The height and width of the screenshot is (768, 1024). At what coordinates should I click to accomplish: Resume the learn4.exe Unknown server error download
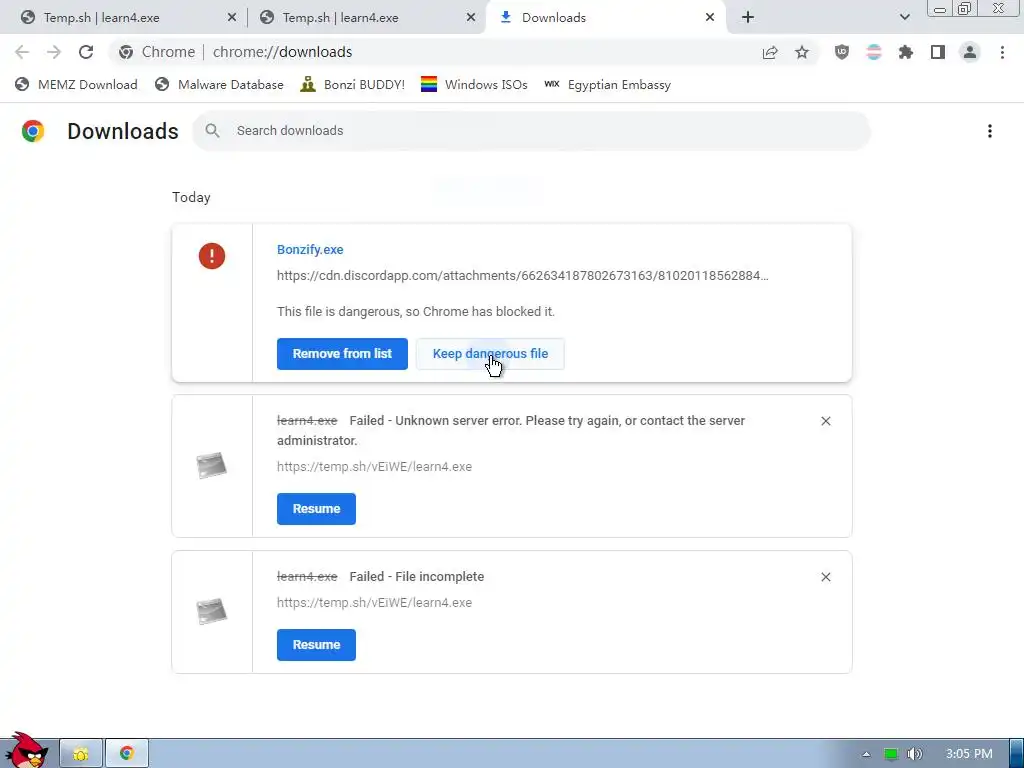click(316, 509)
